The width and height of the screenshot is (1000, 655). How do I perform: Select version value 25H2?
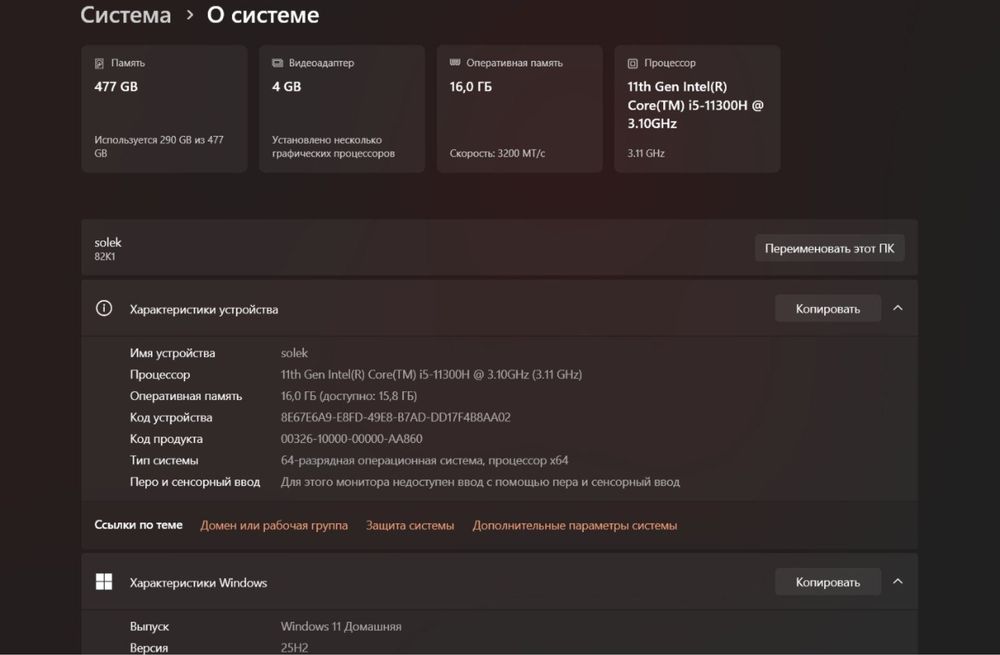[x=294, y=647]
